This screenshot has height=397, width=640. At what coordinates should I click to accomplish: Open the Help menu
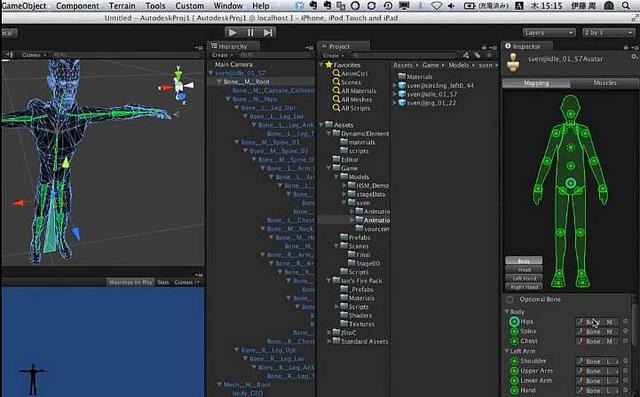click(260, 6)
